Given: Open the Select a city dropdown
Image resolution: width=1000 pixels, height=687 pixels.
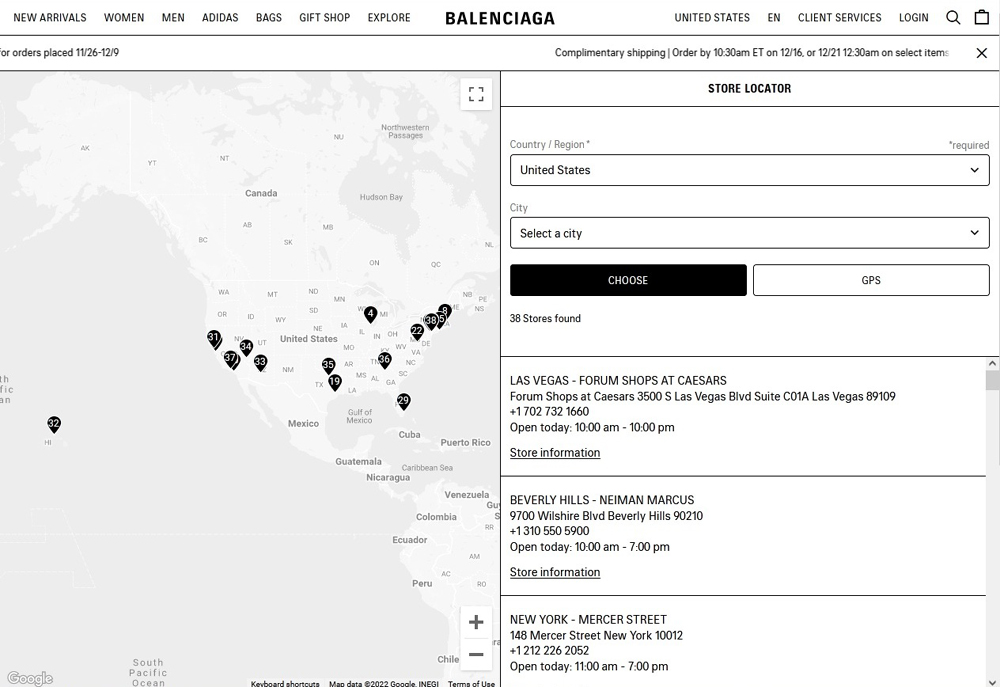Looking at the screenshot, I should tap(749, 233).
